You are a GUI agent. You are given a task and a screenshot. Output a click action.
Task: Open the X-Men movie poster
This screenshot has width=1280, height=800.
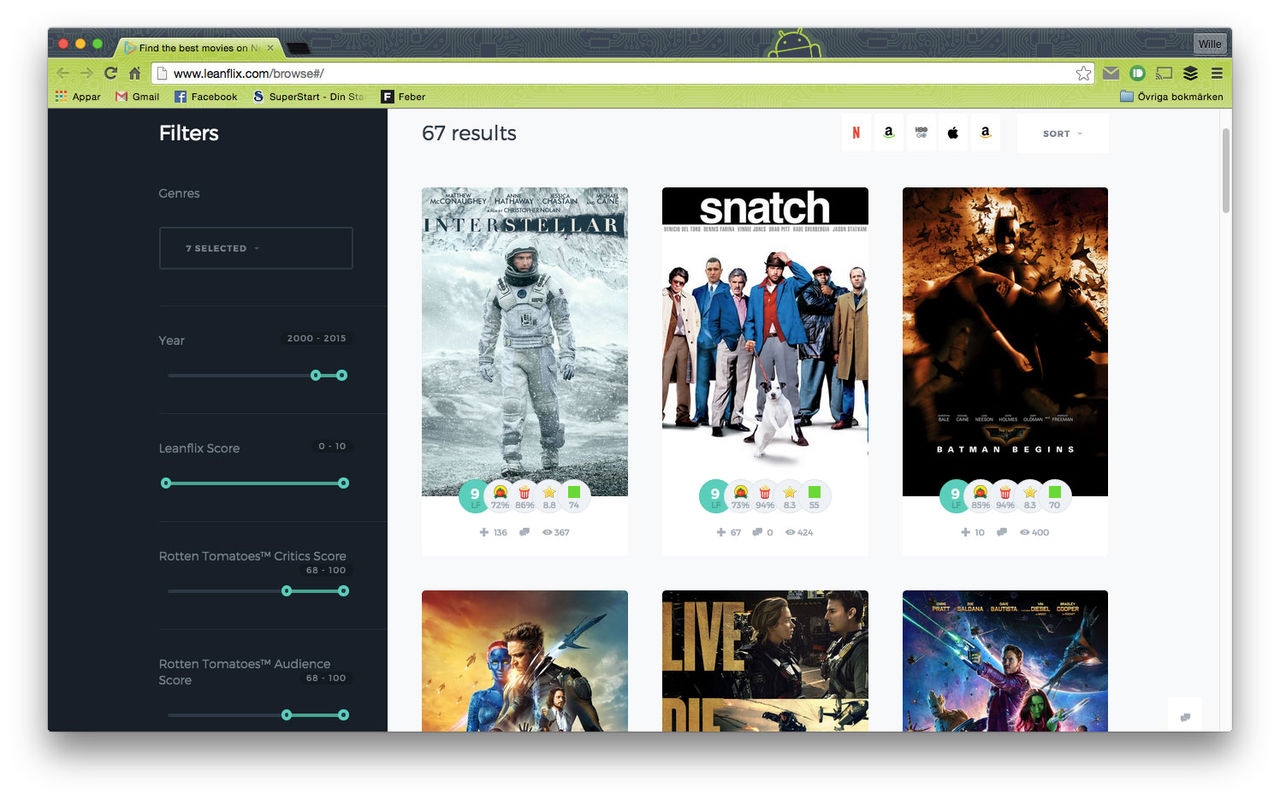tap(525, 660)
